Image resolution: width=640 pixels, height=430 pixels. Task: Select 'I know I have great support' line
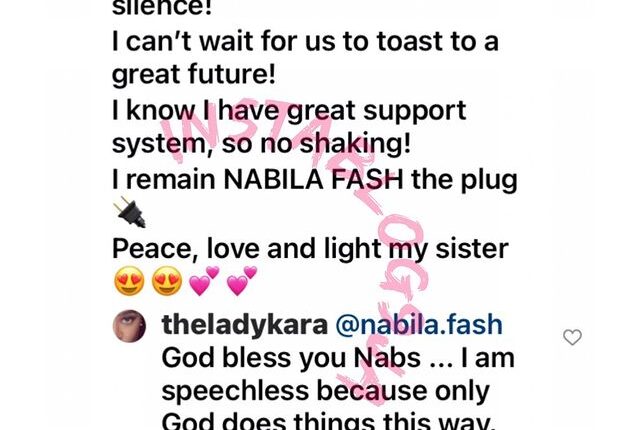[x=289, y=111]
